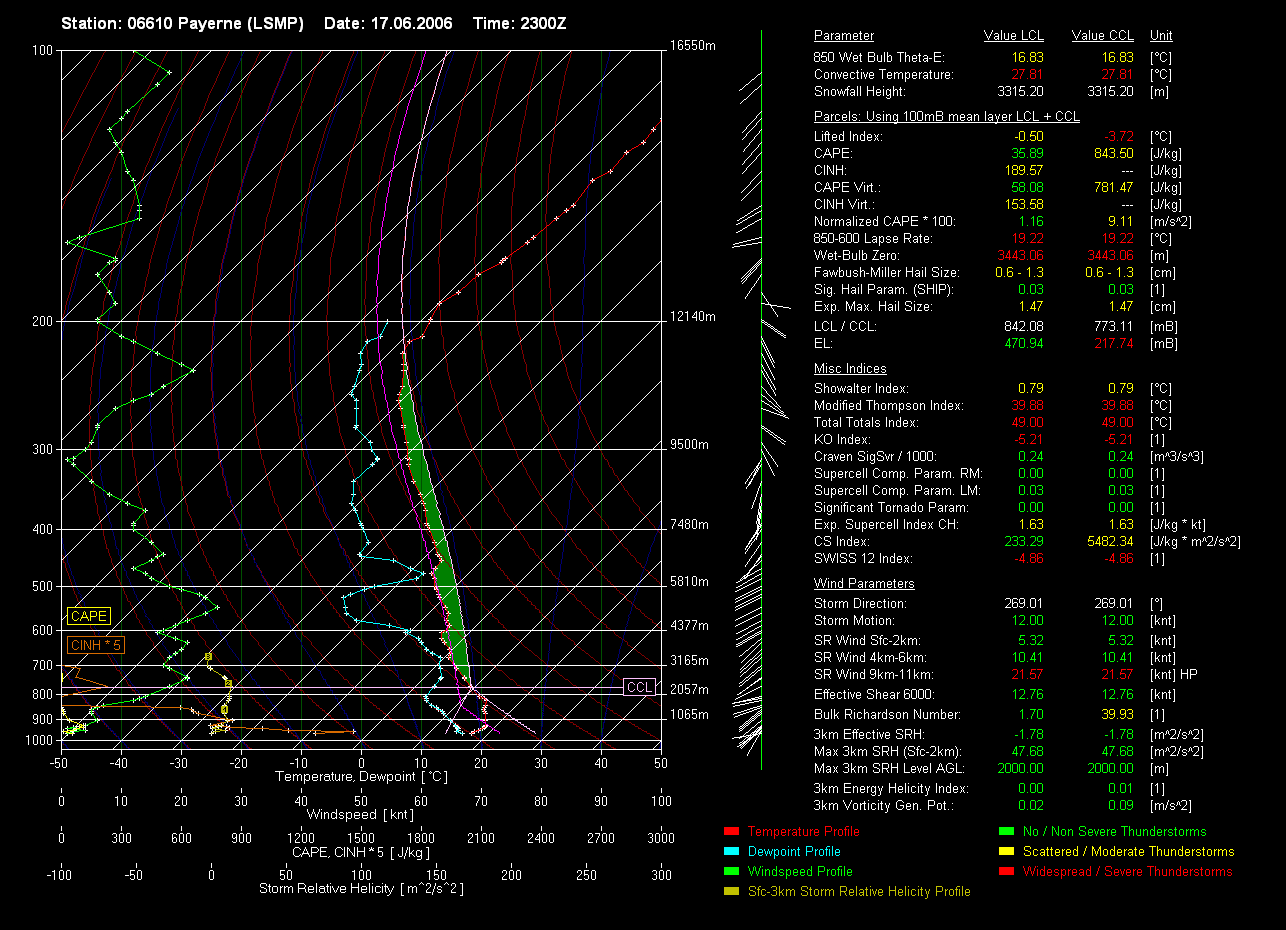The height and width of the screenshot is (930, 1286).
Task: Click the Temperature, Dewpoint axis label
Action: click(361, 776)
